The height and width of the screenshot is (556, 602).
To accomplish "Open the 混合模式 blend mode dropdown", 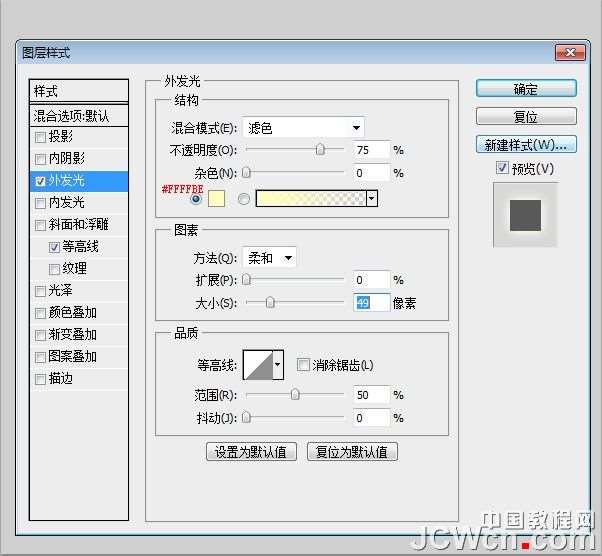I will (303, 127).
